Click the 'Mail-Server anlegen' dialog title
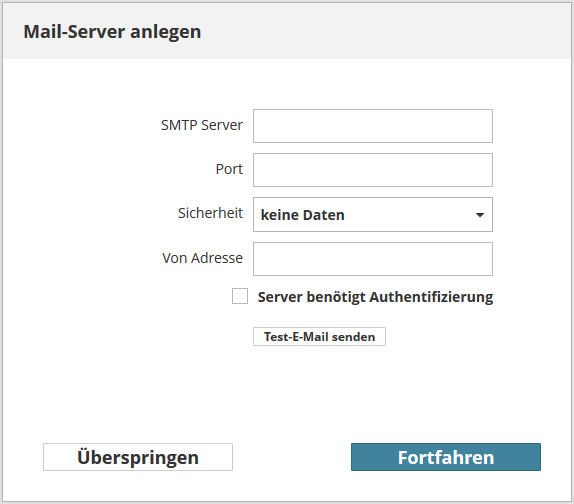Viewport: 574px width, 504px height. [x=112, y=31]
